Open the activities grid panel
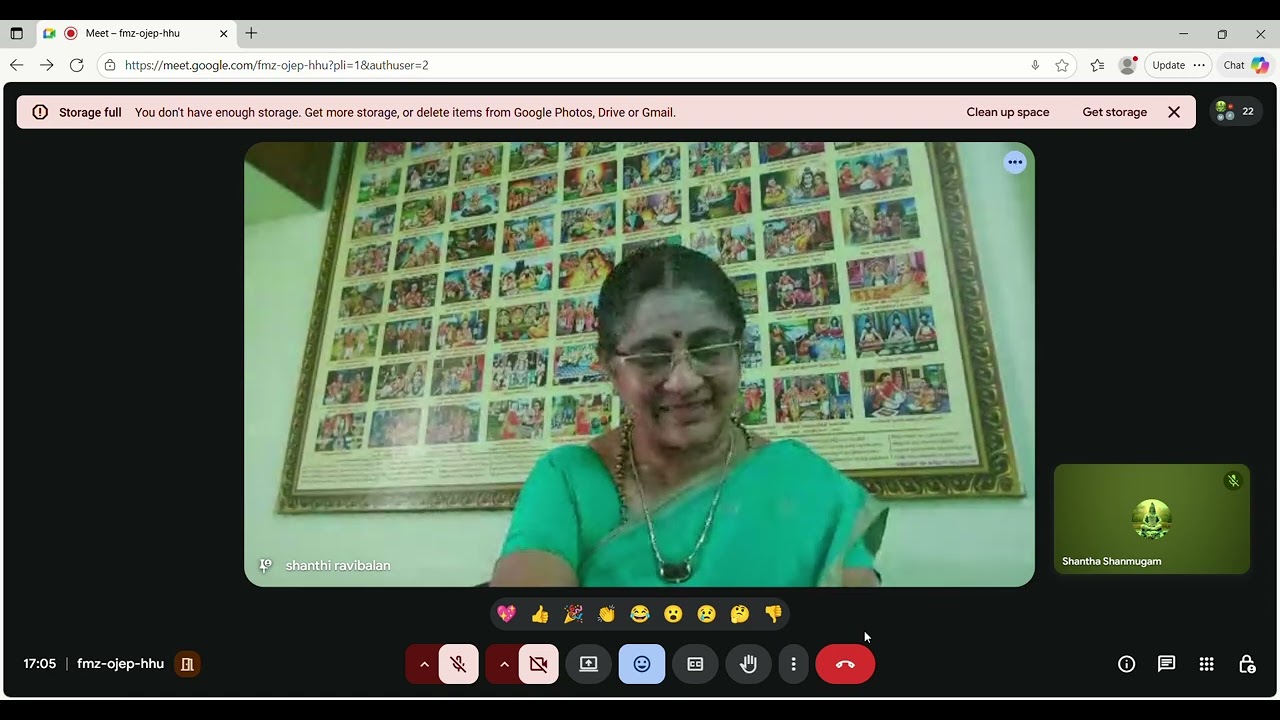This screenshot has height=720, width=1280. coord(1207,664)
